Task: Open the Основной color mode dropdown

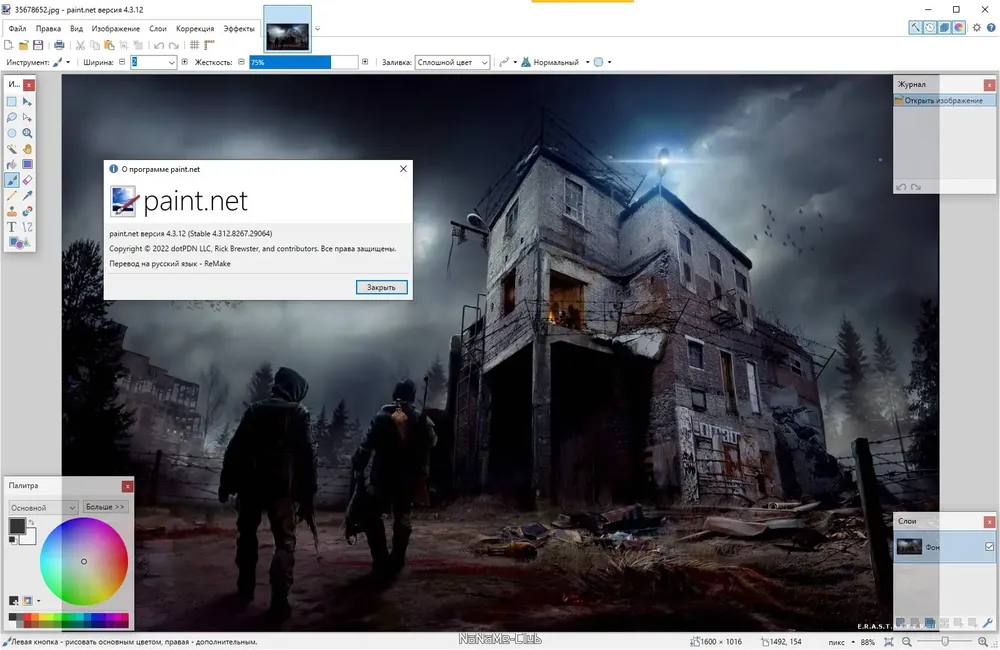Action: point(43,507)
